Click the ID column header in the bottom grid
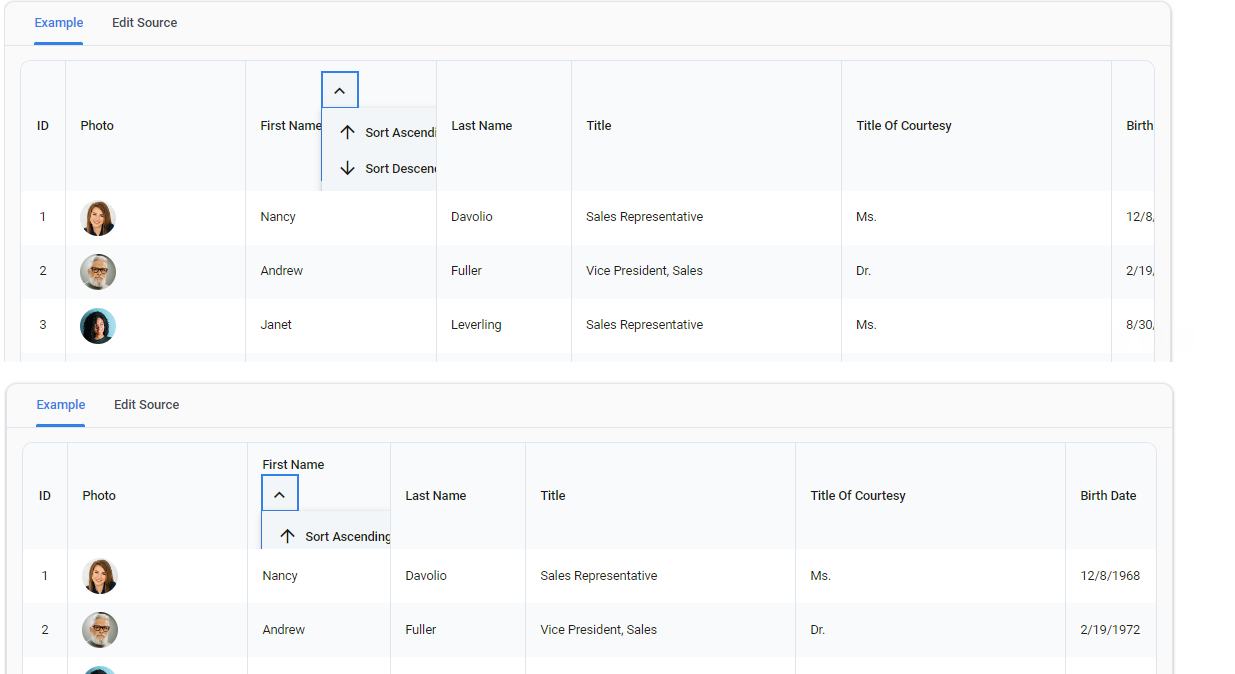 (45, 495)
